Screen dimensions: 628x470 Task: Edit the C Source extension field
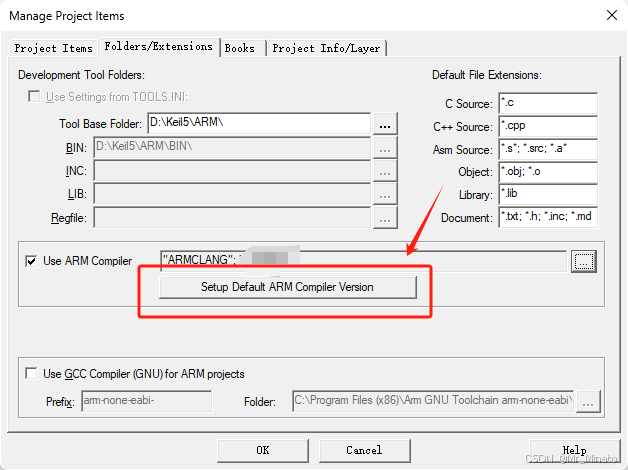point(548,103)
